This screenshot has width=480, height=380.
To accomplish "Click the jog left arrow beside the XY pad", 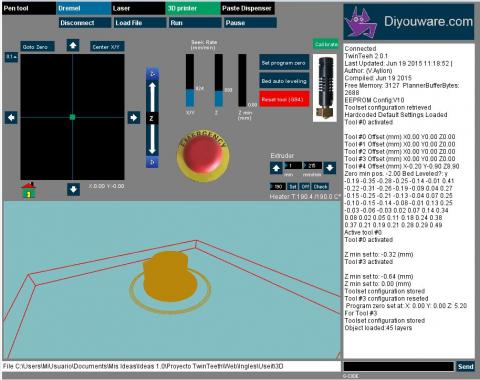I will tap(11, 118).
